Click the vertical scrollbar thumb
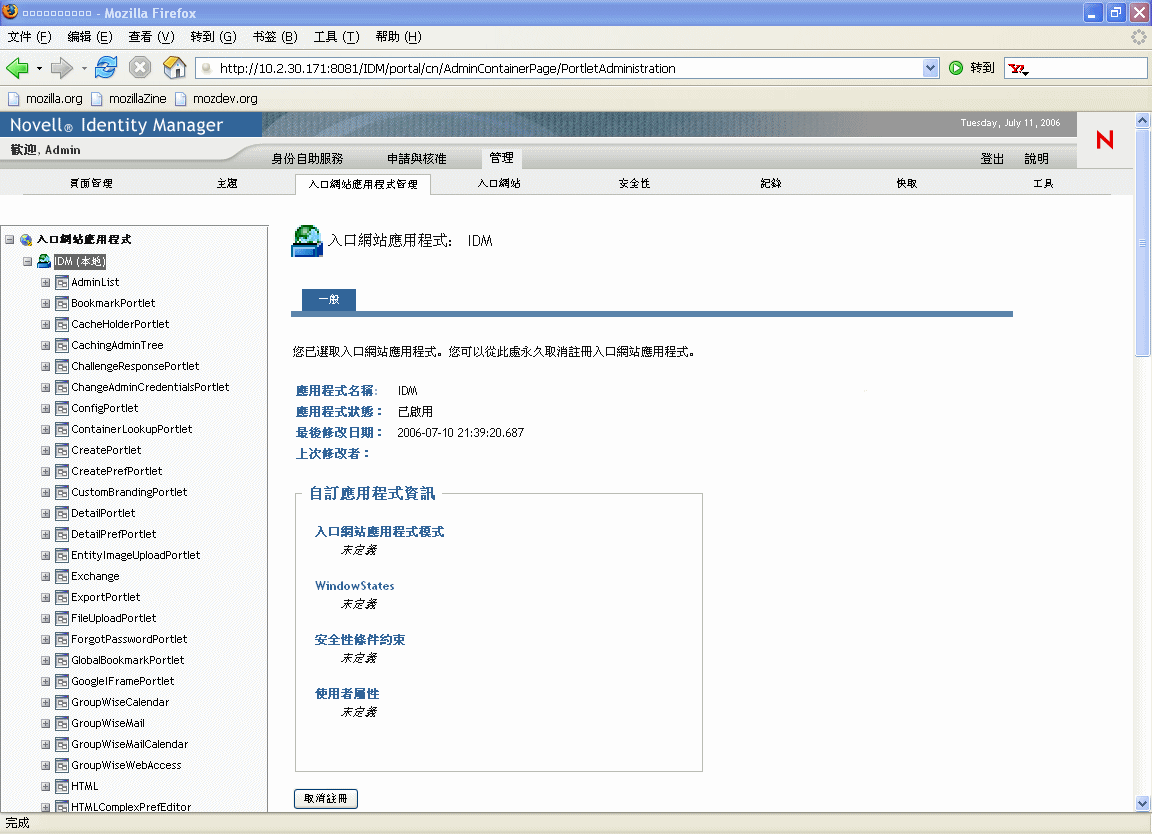 pos(1142,242)
